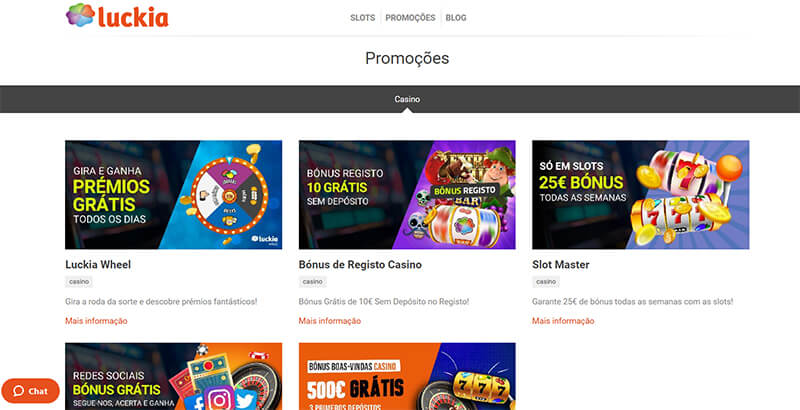Open the Luckia Wheel promo banner
The height and width of the screenshot is (410, 800).
[x=173, y=195]
